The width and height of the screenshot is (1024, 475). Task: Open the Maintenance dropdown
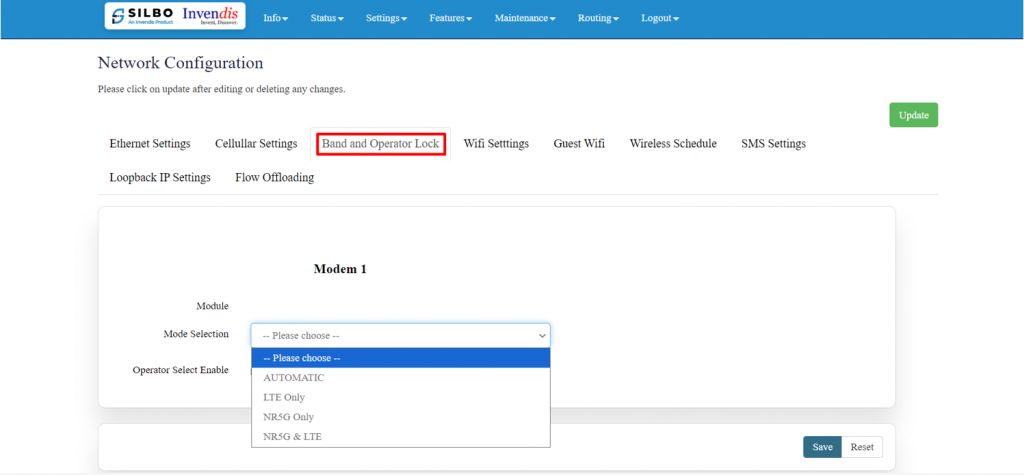[x=524, y=19]
